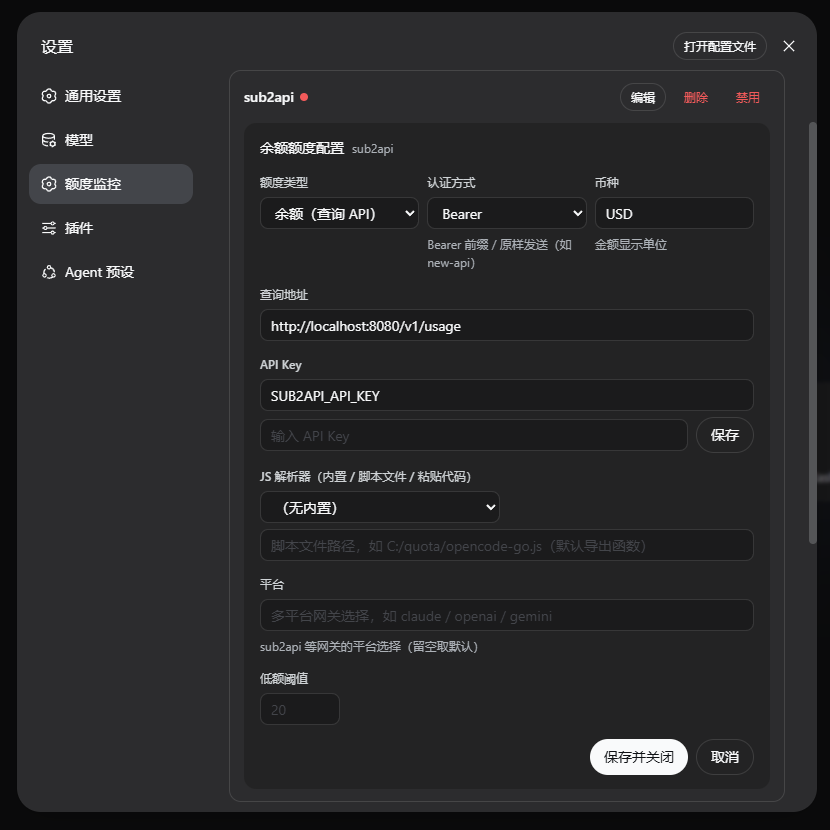The image size is (830, 830).
Task: Open 模型 section
Action: tap(111, 140)
